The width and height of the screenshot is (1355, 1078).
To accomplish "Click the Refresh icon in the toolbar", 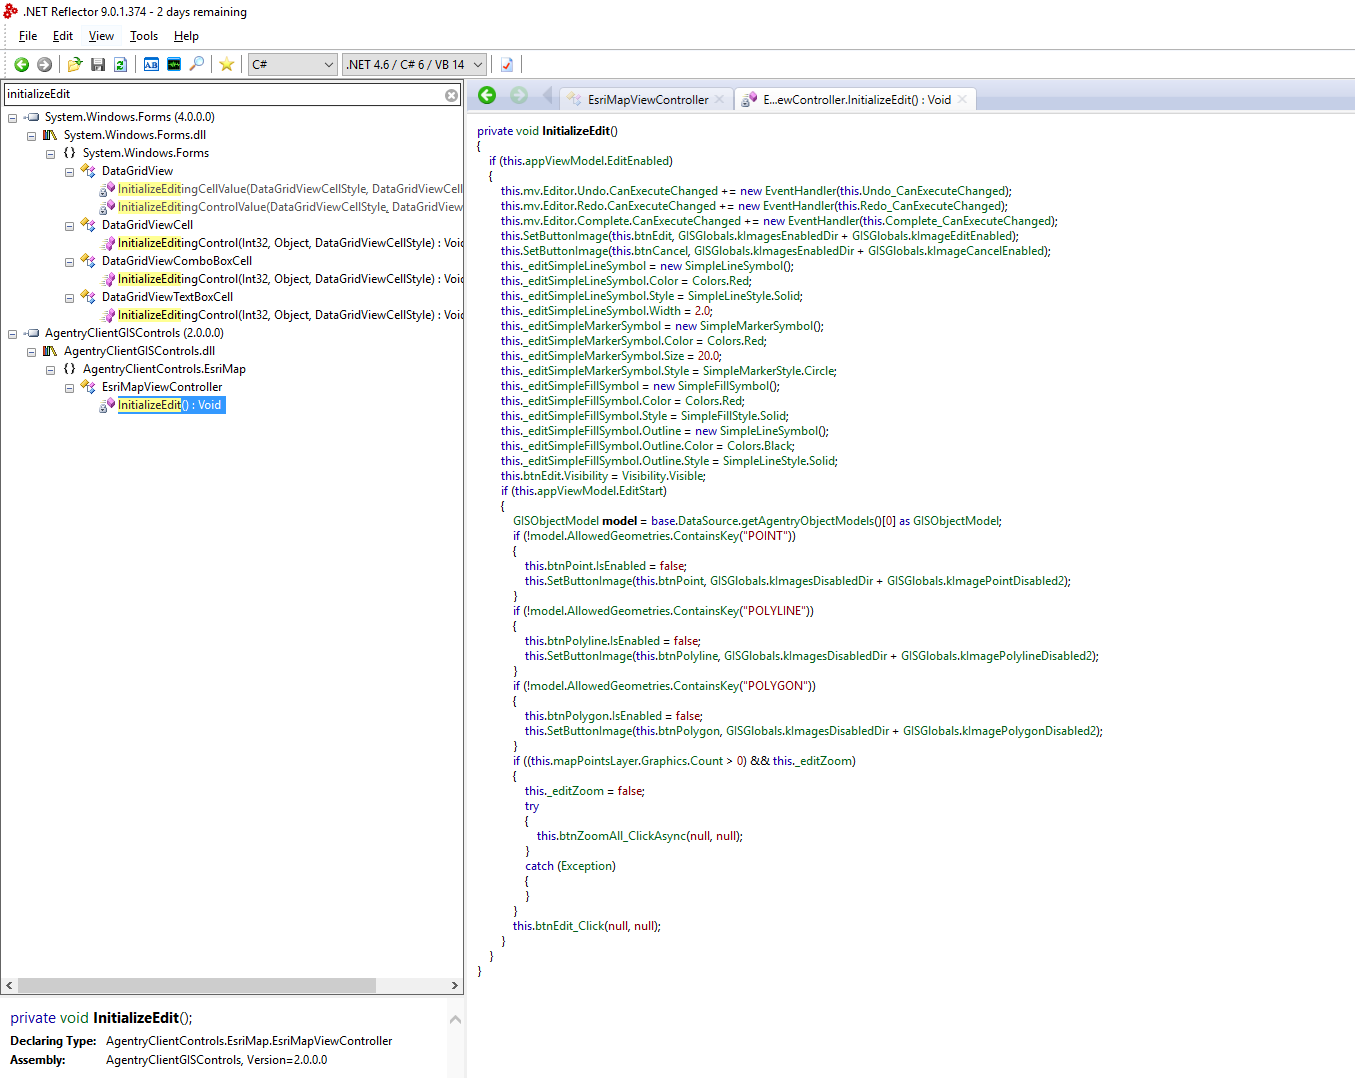I will (120, 65).
